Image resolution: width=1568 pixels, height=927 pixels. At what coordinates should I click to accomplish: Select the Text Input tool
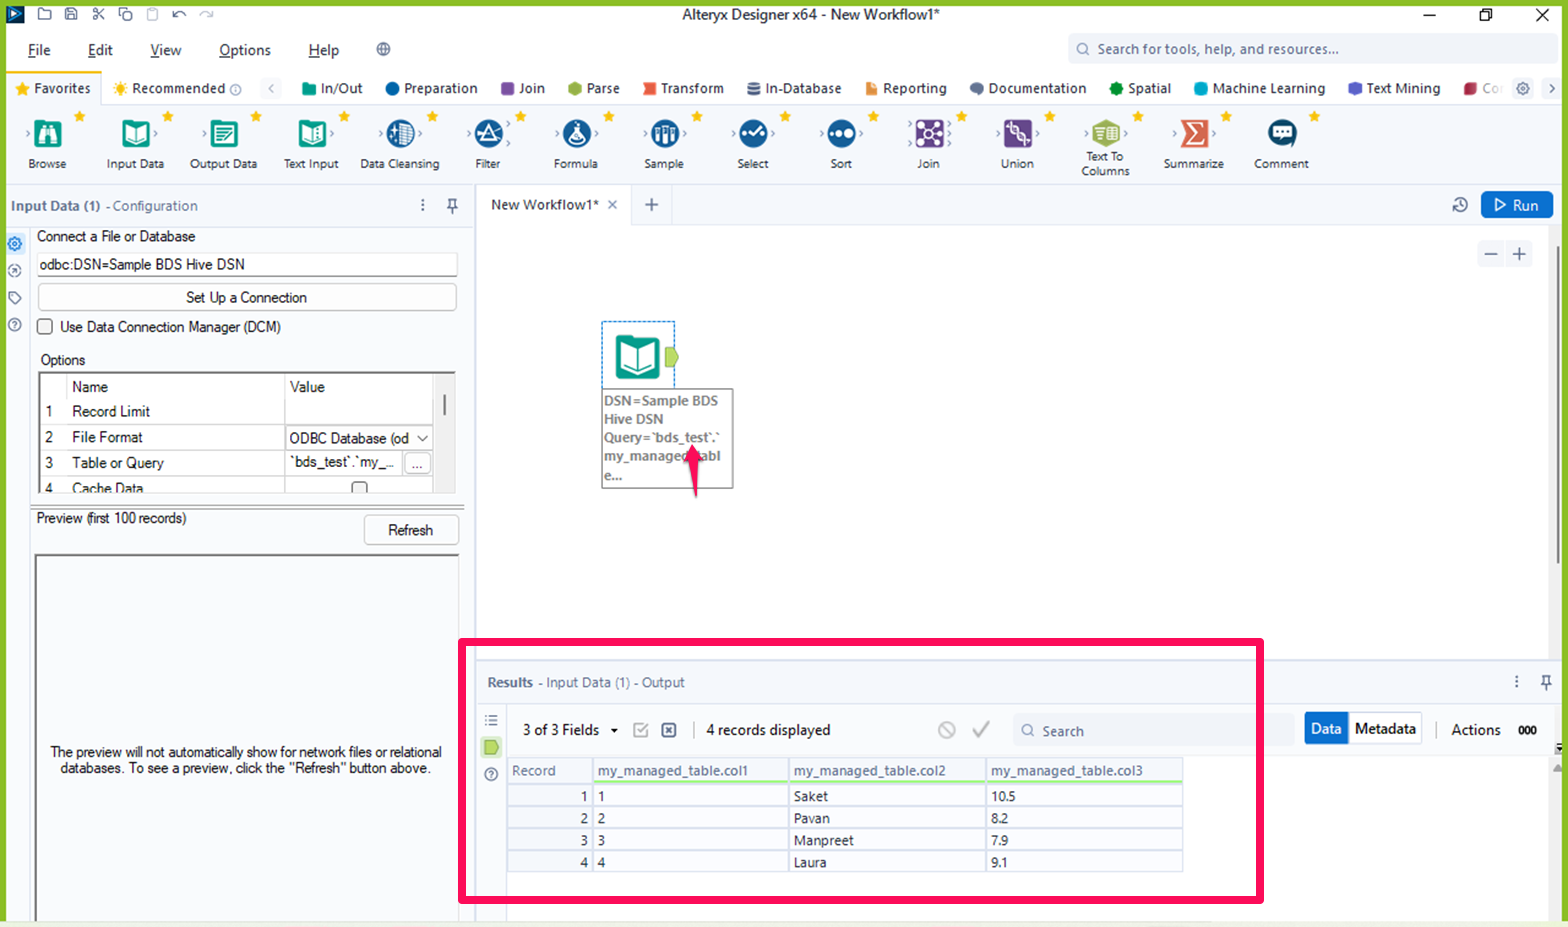pyautogui.click(x=311, y=133)
